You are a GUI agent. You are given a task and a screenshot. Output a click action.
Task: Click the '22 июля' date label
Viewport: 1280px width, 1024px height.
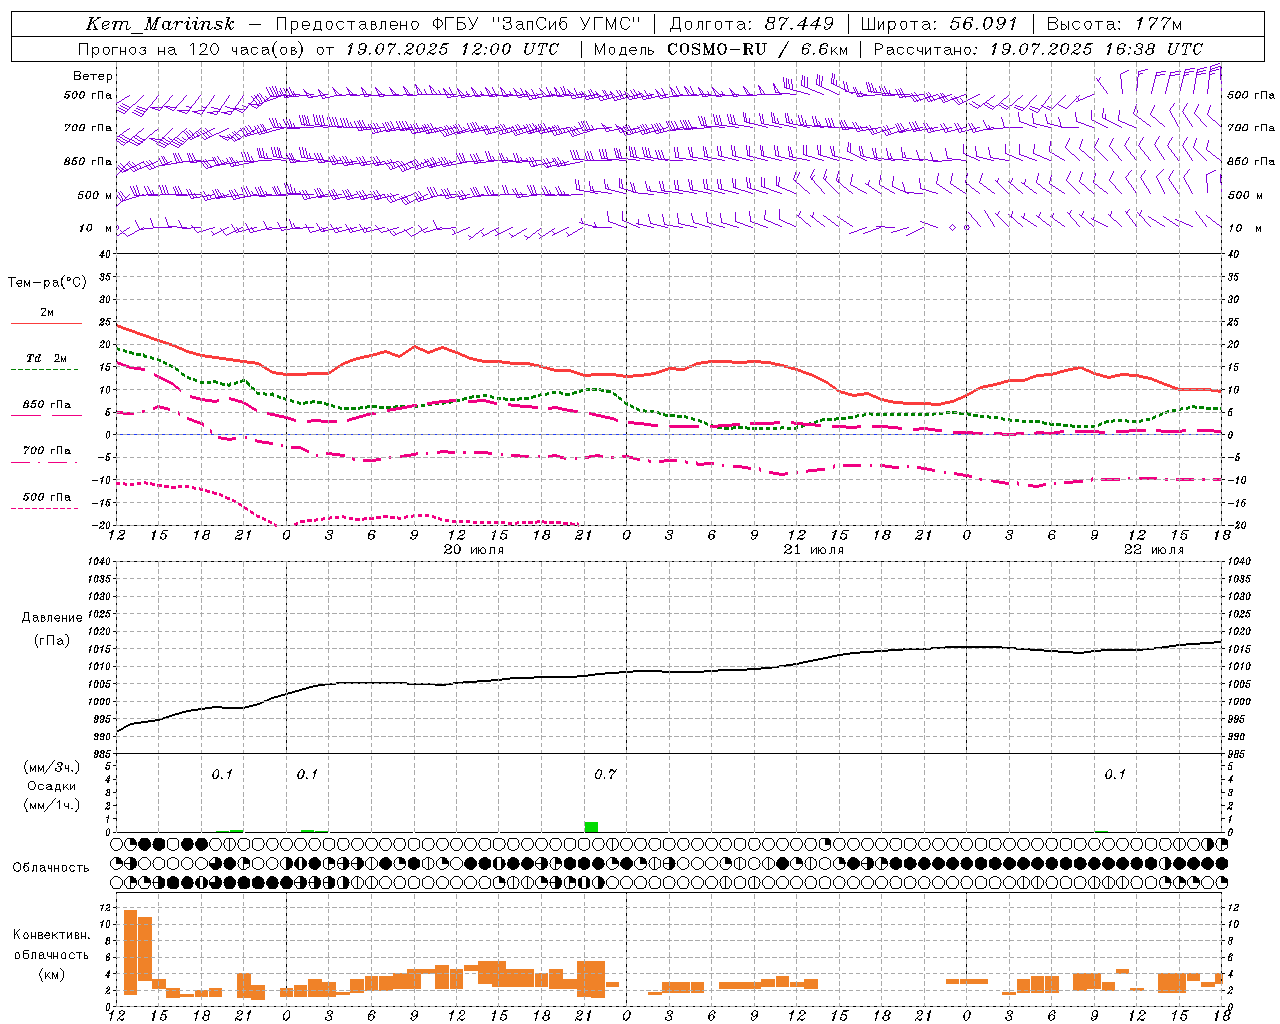[1153, 550]
